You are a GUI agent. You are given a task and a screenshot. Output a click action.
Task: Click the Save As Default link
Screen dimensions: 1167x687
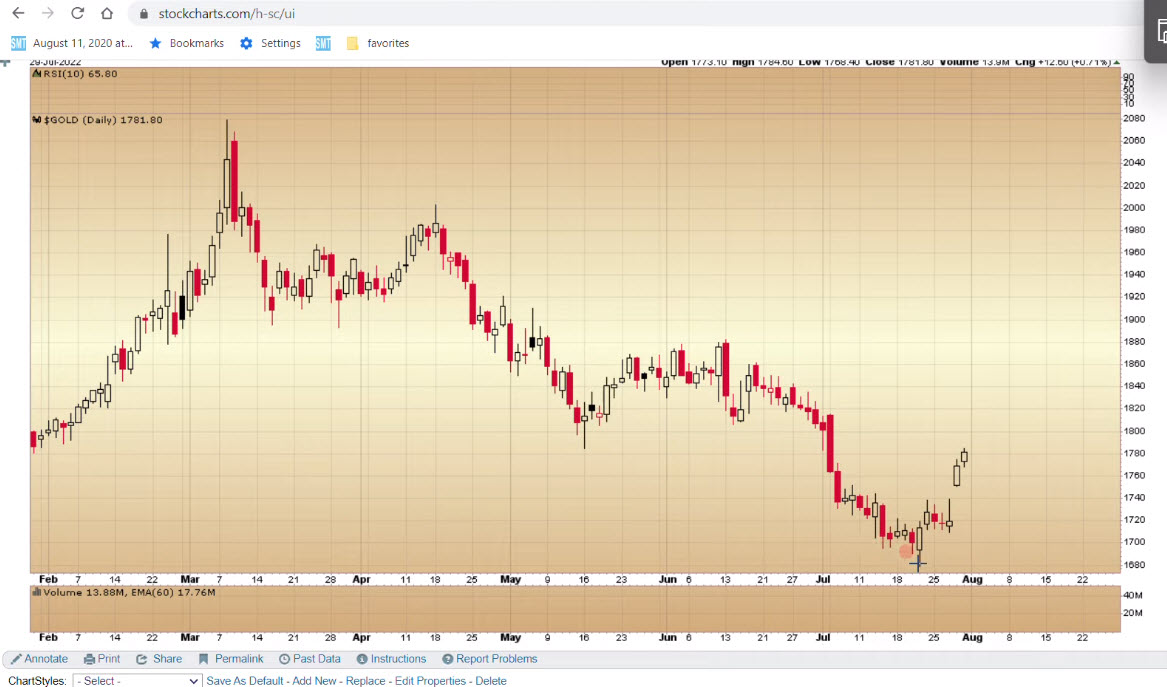click(x=245, y=681)
